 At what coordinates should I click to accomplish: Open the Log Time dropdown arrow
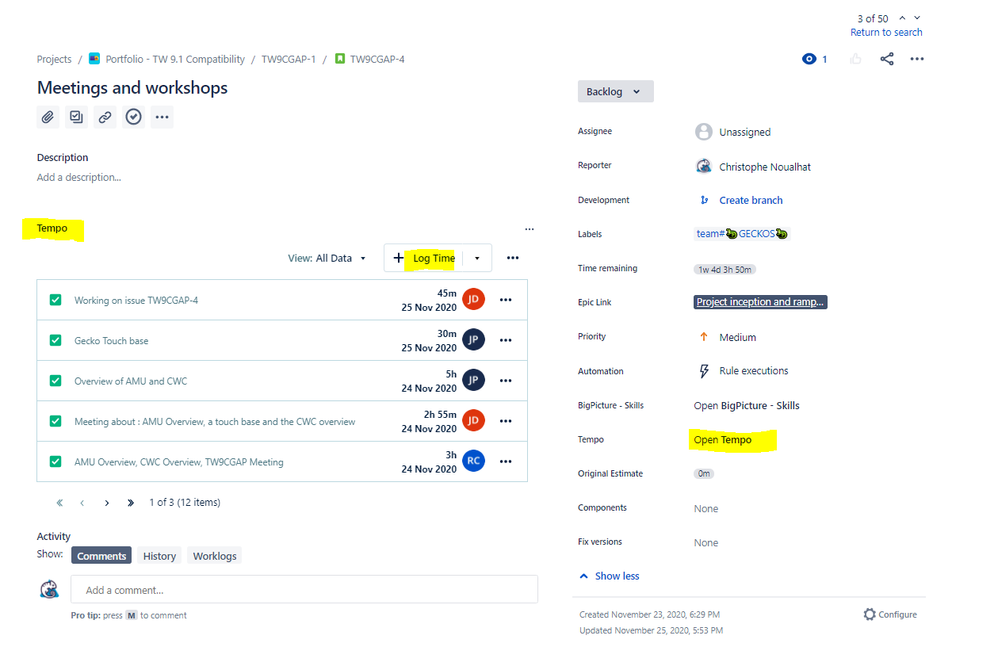pyautogui.click(x=477, y=259)
